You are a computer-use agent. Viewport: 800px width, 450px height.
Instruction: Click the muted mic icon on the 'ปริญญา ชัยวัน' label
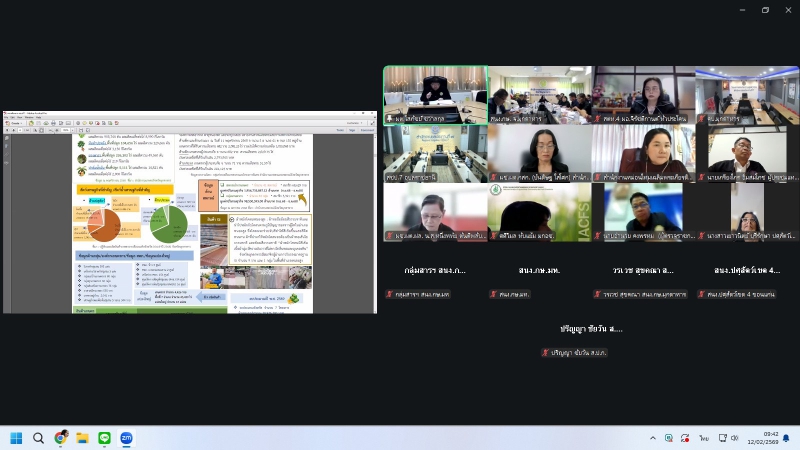click(546, 352)
